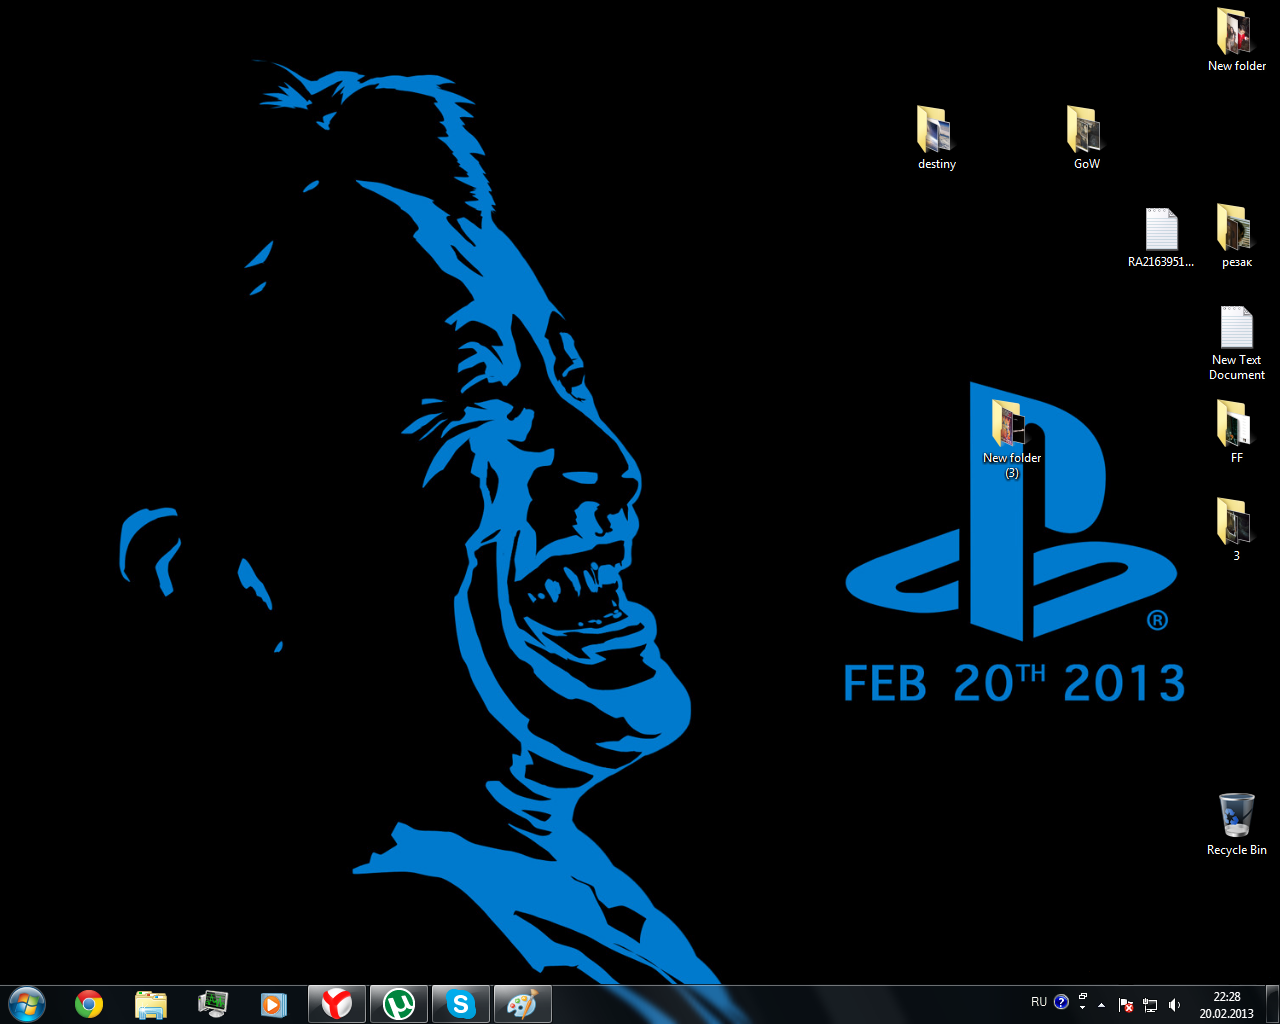1280x1024 pixels.
Task: Open the GoW folder
Action: point(1086,130)
